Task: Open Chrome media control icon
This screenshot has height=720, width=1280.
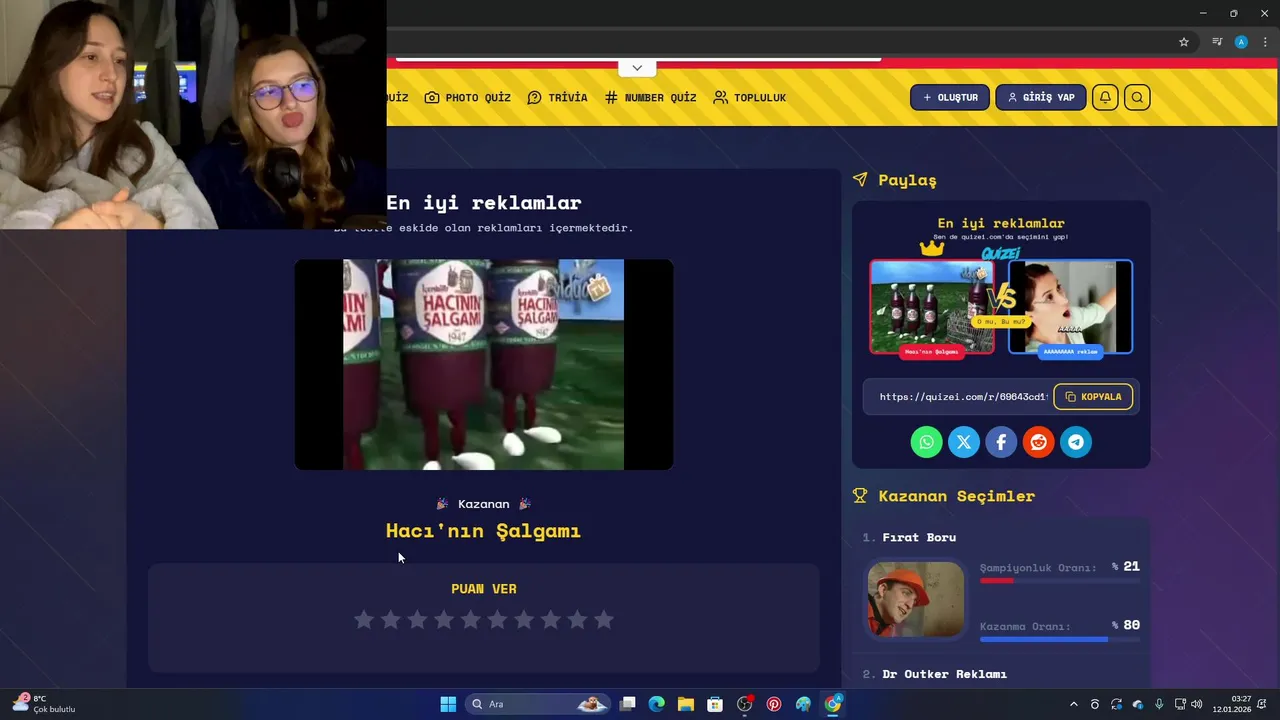Action: point(1217,42)
